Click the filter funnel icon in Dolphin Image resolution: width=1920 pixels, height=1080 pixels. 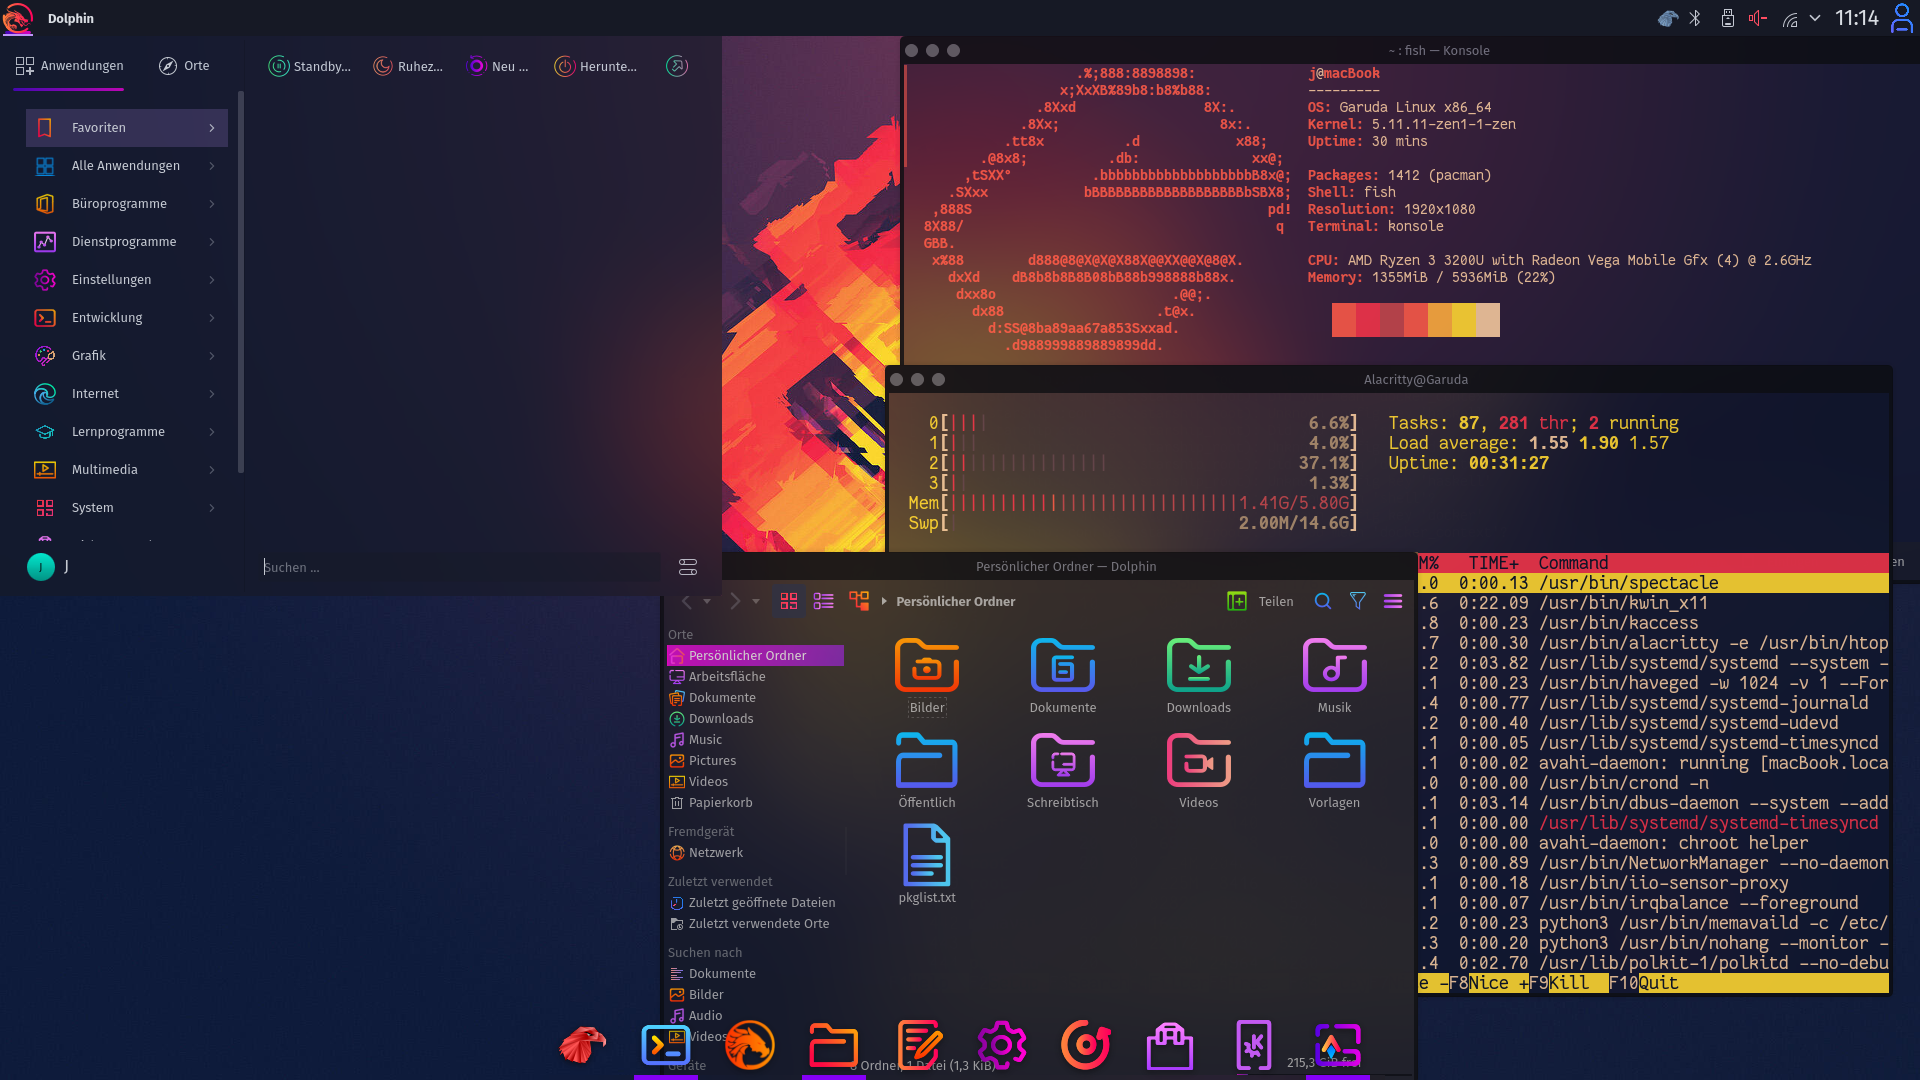1358,601
